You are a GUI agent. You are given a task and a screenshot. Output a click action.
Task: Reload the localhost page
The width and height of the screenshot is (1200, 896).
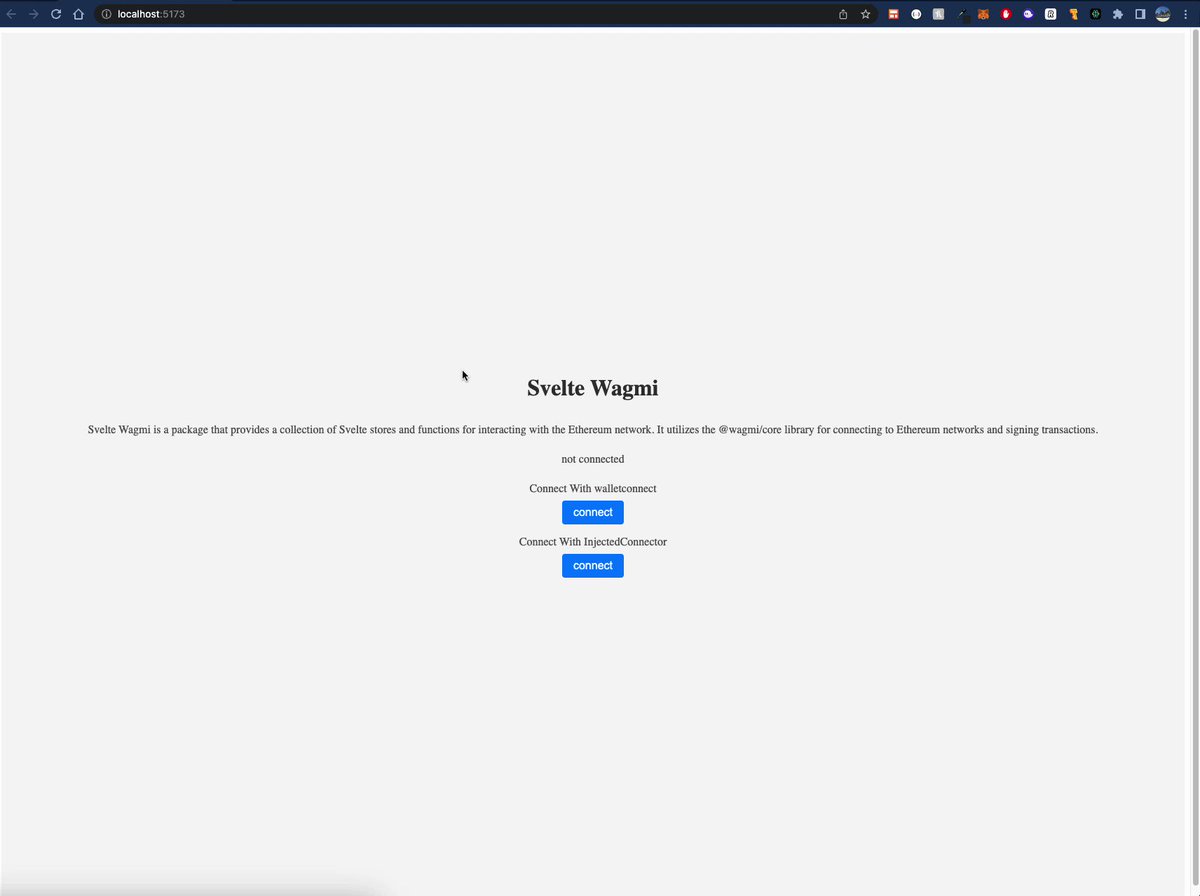point(56,14)
